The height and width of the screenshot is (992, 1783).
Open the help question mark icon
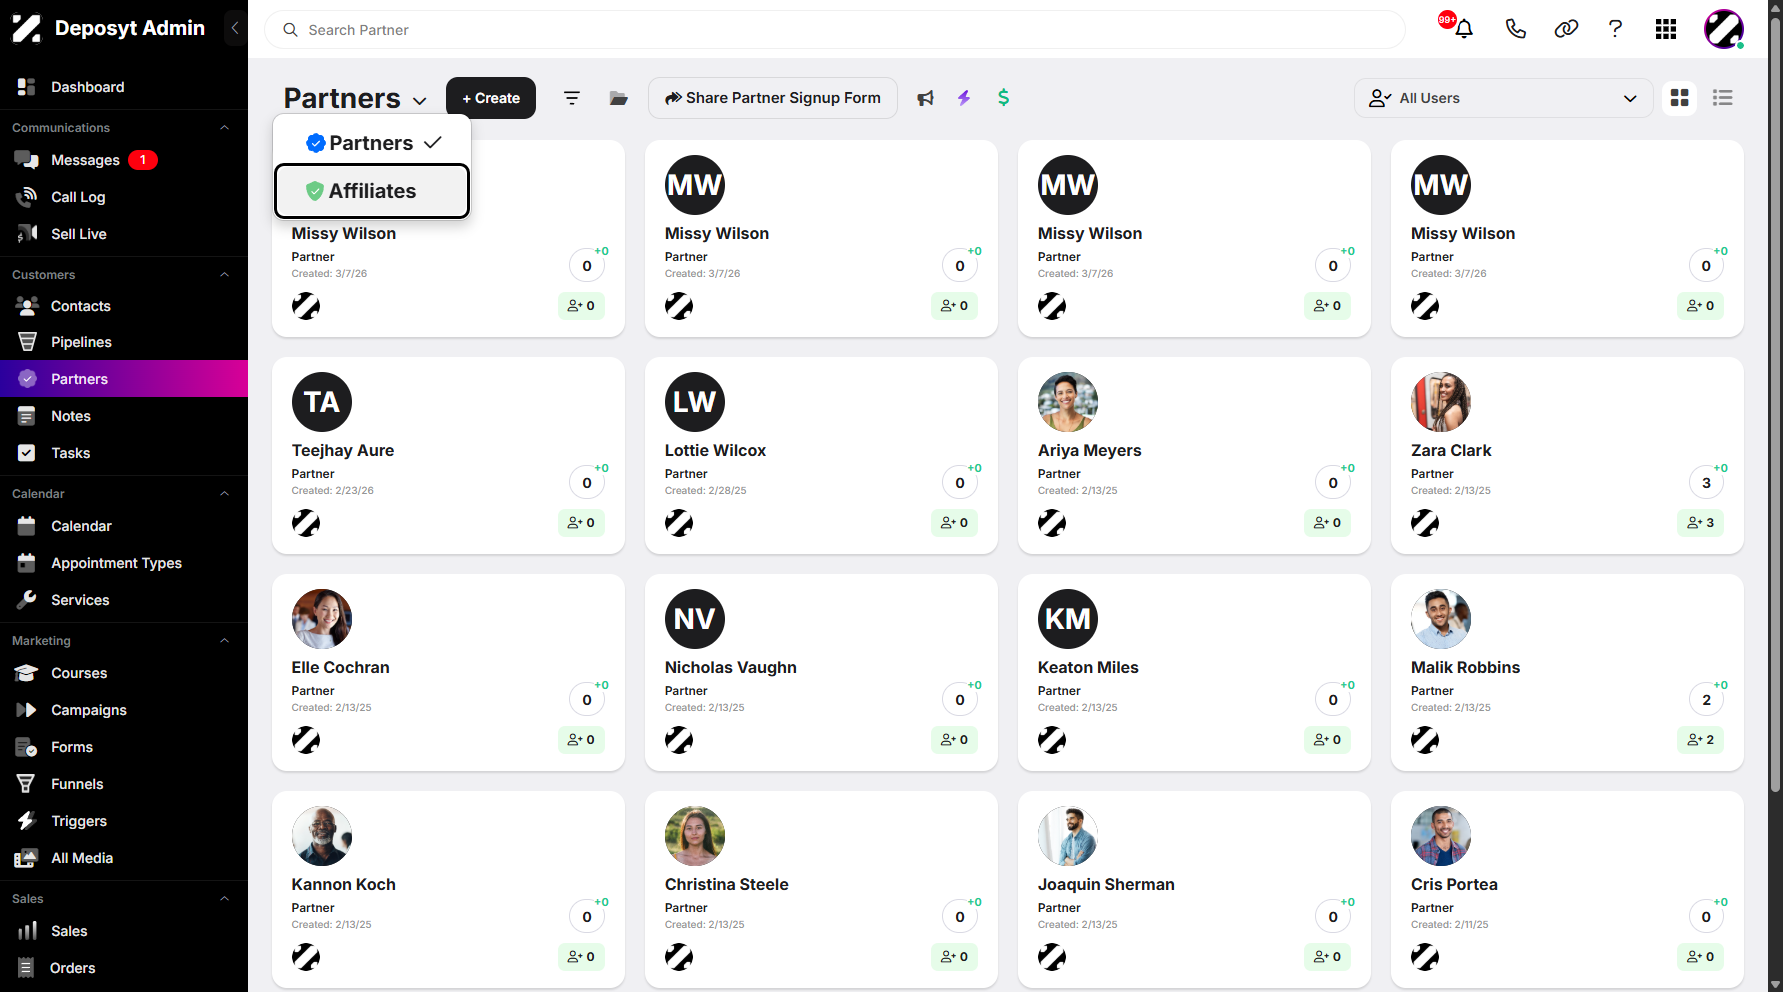coord(1615,29)
